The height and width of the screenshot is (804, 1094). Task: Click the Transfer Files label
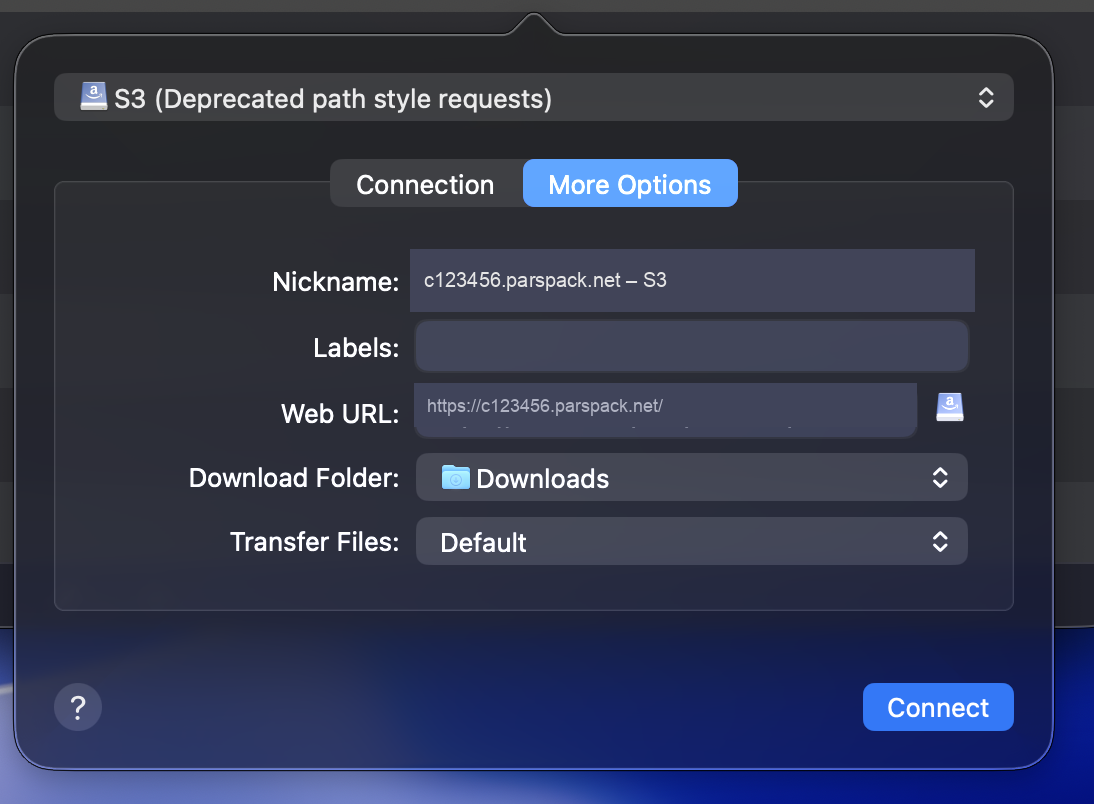click(315, 542)
